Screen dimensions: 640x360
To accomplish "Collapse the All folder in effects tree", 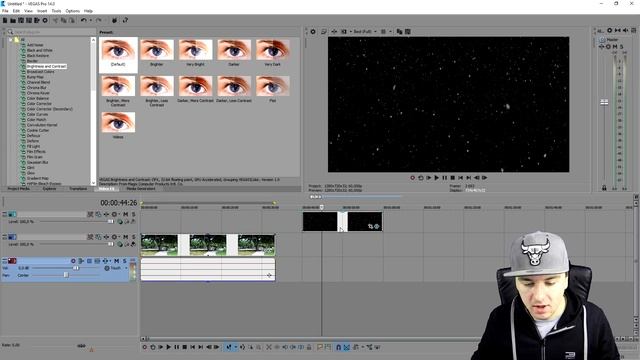I will point(11,40).
